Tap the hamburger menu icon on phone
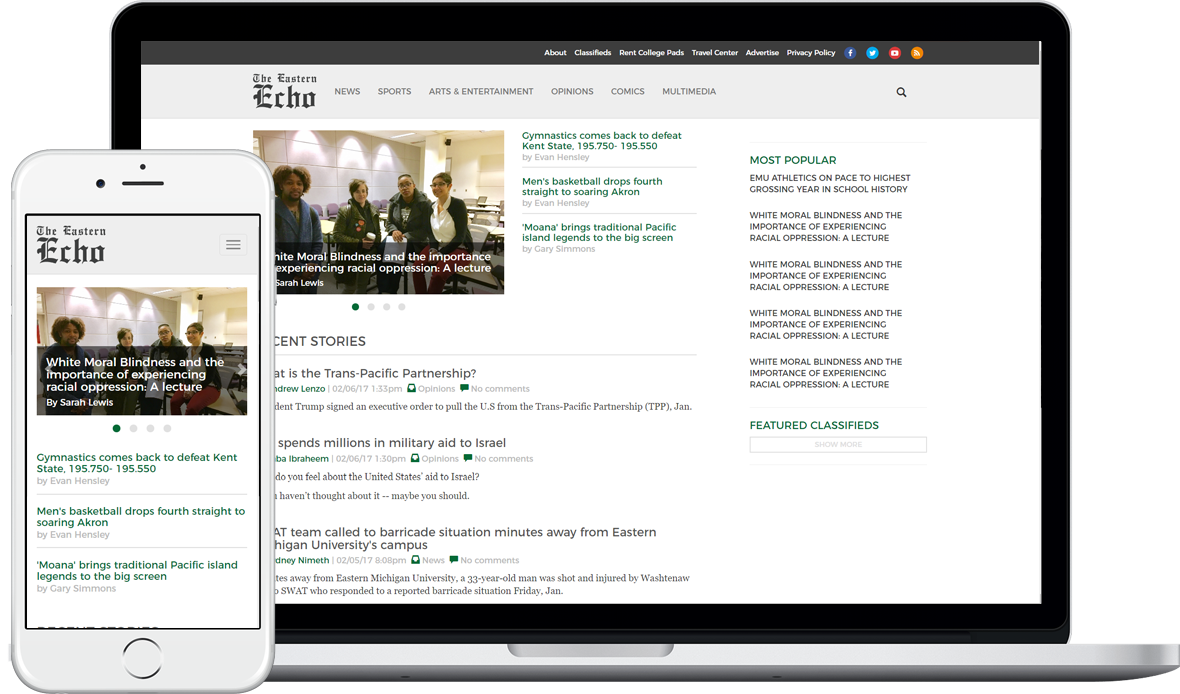 click(233, 245)
